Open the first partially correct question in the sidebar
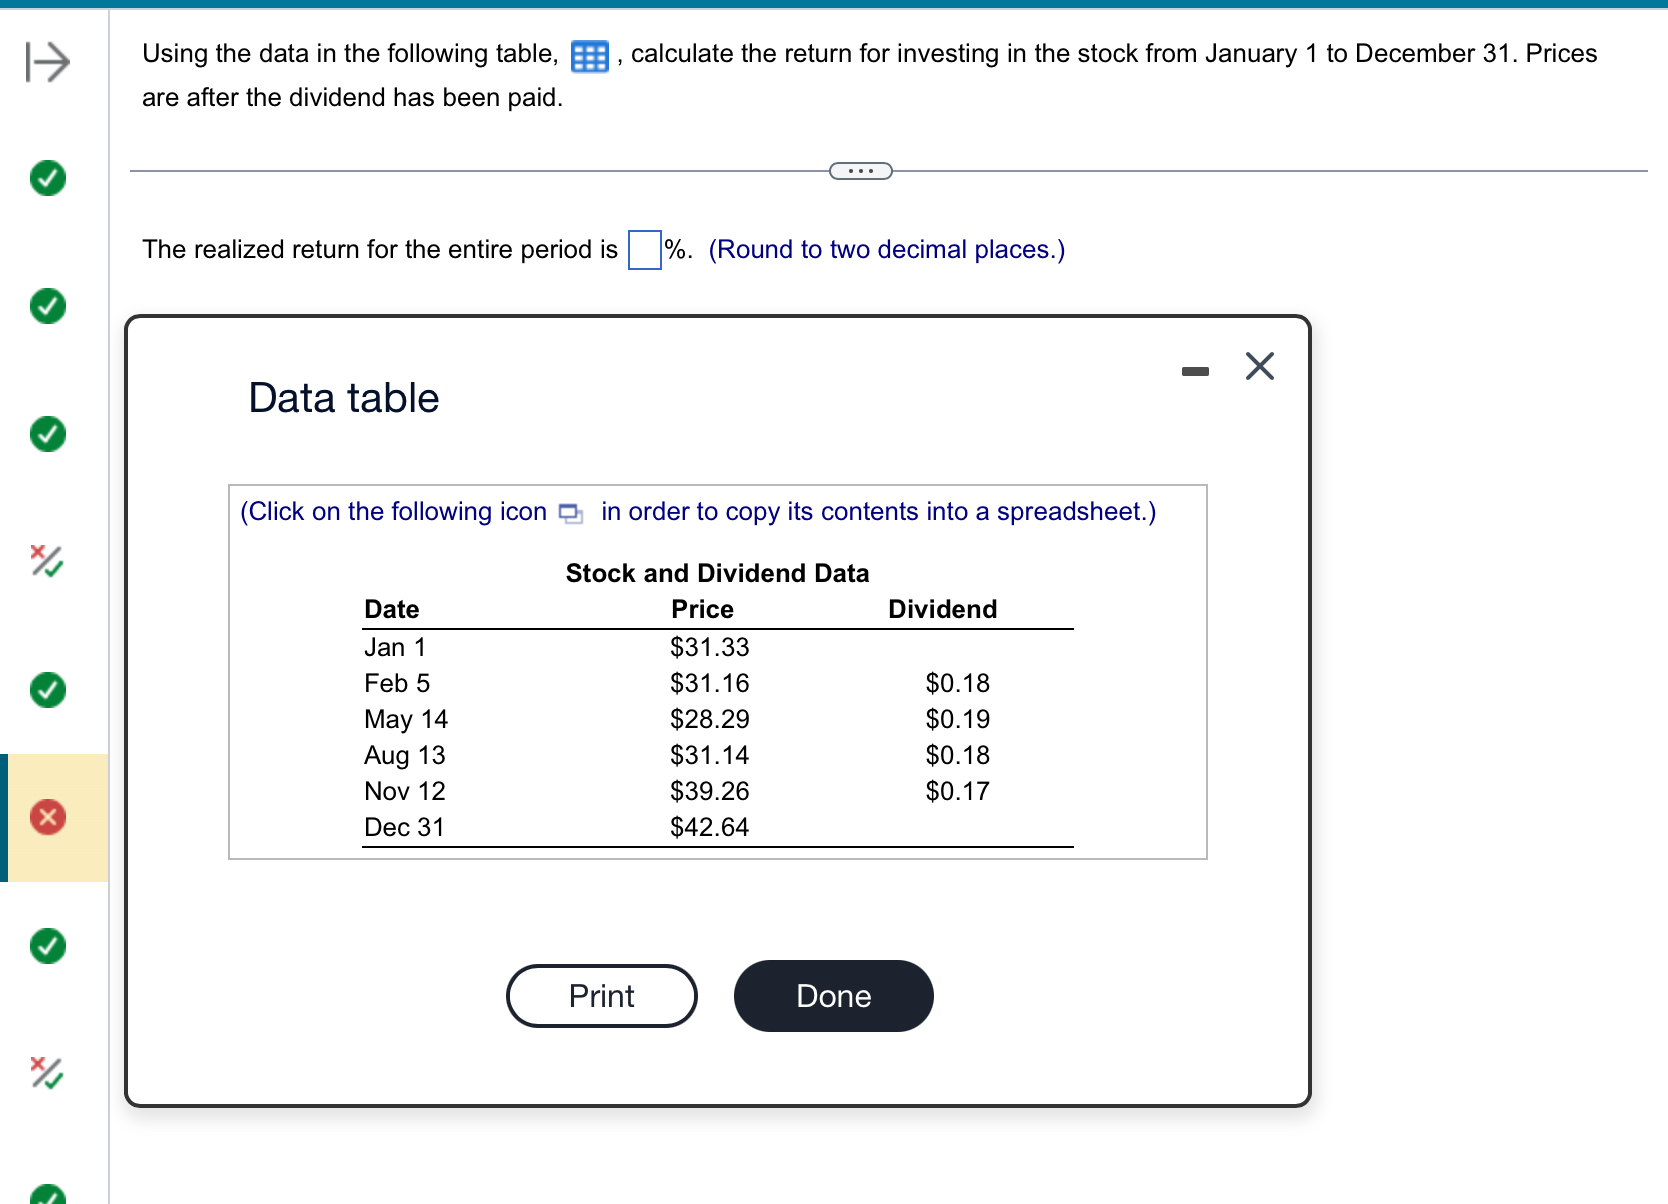 click(x=47, y=561)
